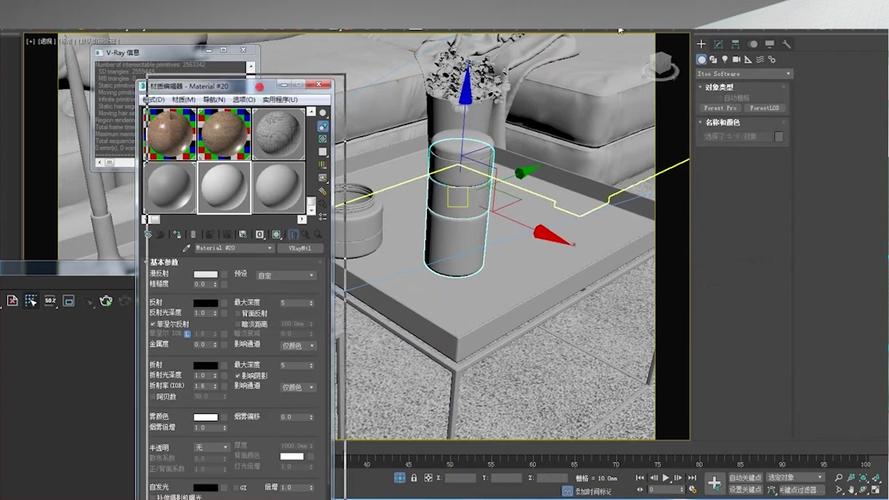
Task: Open the Create tab in command panel
Action: 702,44
